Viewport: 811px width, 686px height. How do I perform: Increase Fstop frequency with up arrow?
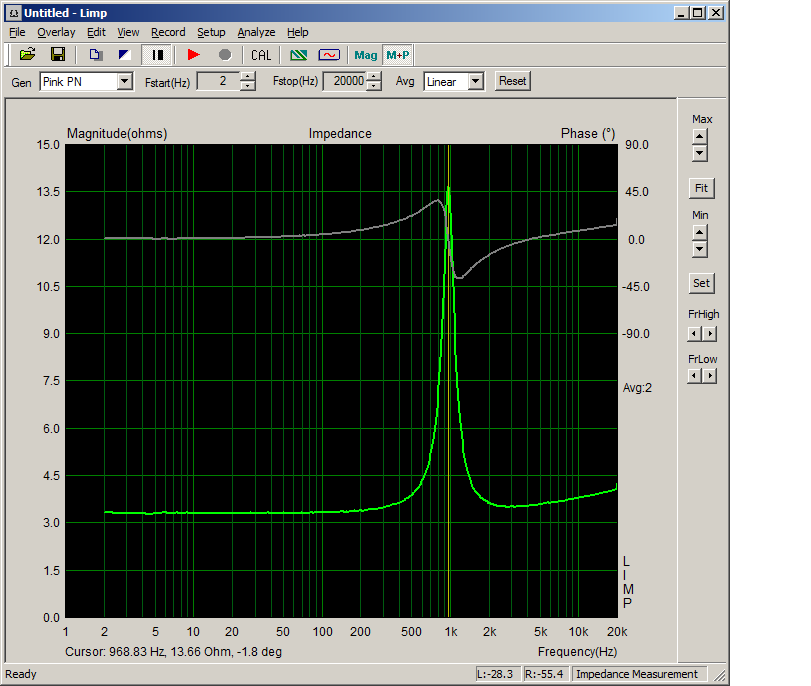[374, 77]
